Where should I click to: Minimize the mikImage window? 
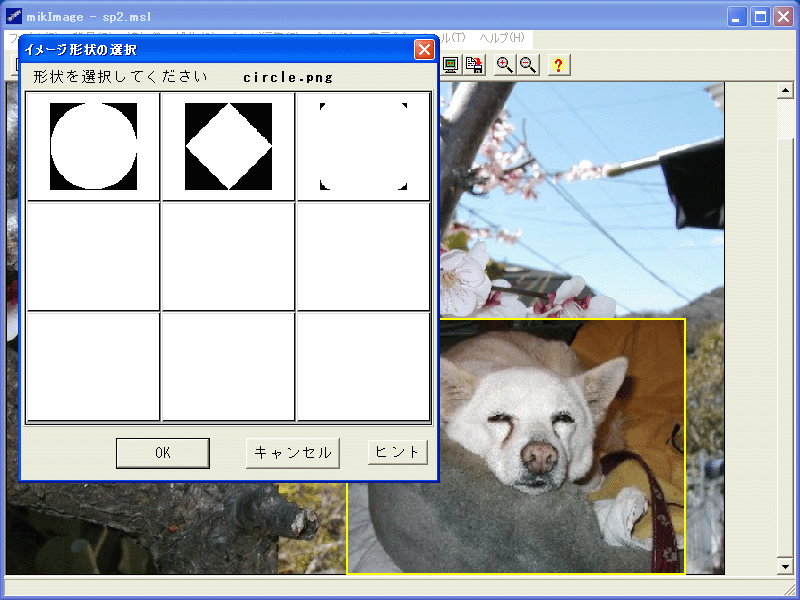pos(736,17)
